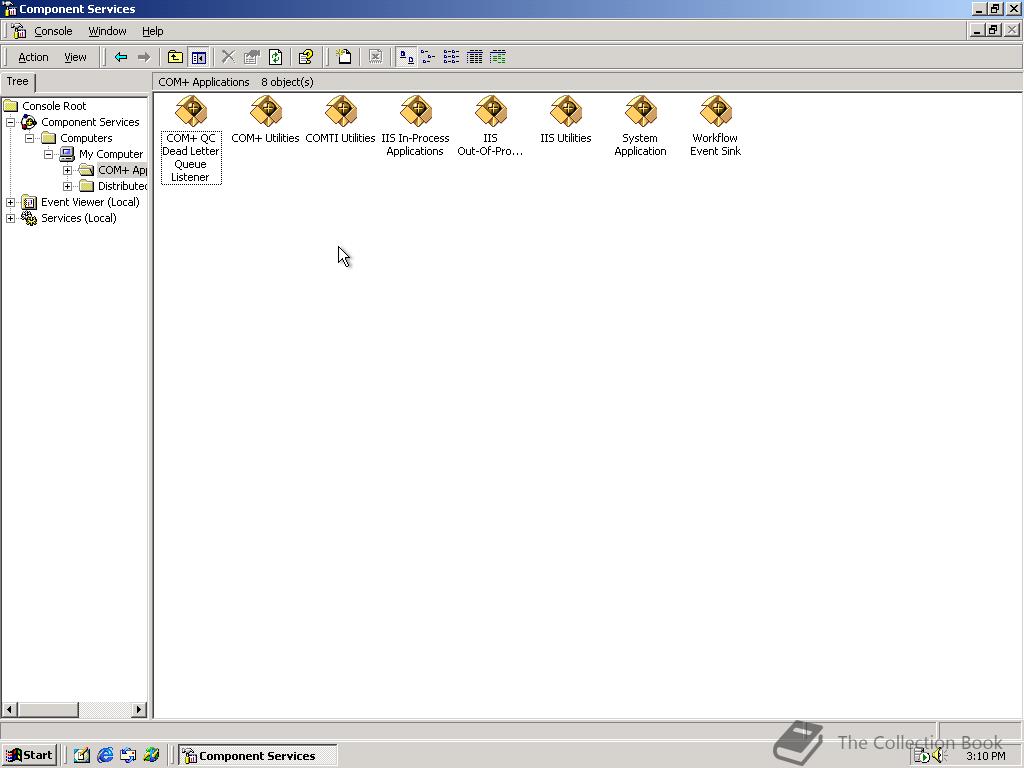Select Computers folder in tree
This screenshot has width=1024, height=768.
[x=86, y=138]
